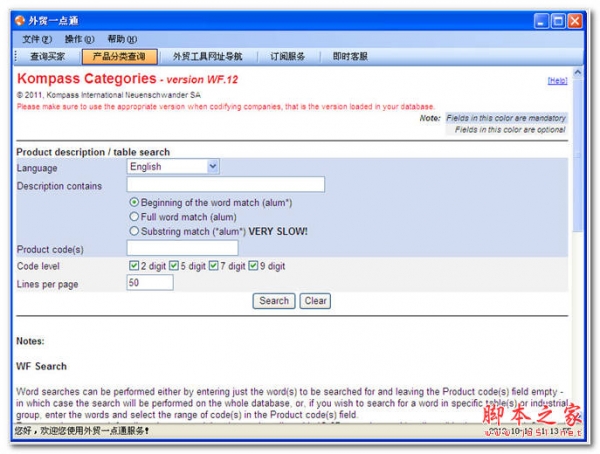Screen dimensions: 600x454
Task: Click 'Fields in this color are optional'
Action: point(510,130)
